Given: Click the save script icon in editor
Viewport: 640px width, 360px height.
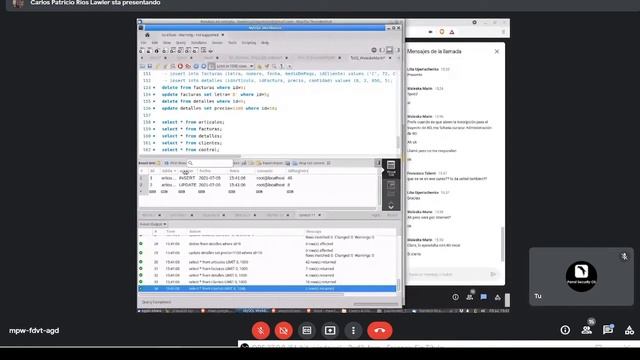Looking at the screenshot, I should click(150, 66).
